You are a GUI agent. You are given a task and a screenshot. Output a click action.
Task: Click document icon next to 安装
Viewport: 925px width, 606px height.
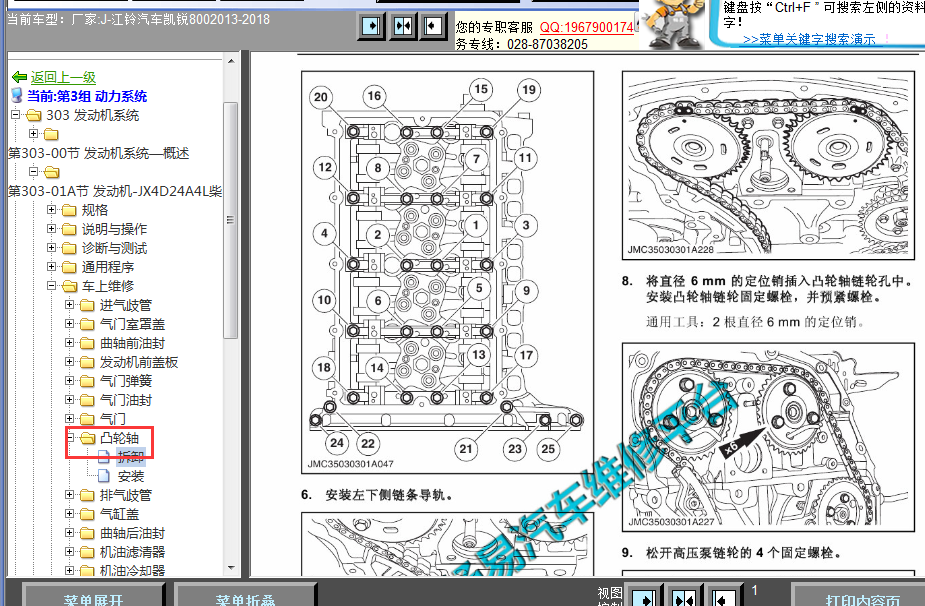pos(104,476)
